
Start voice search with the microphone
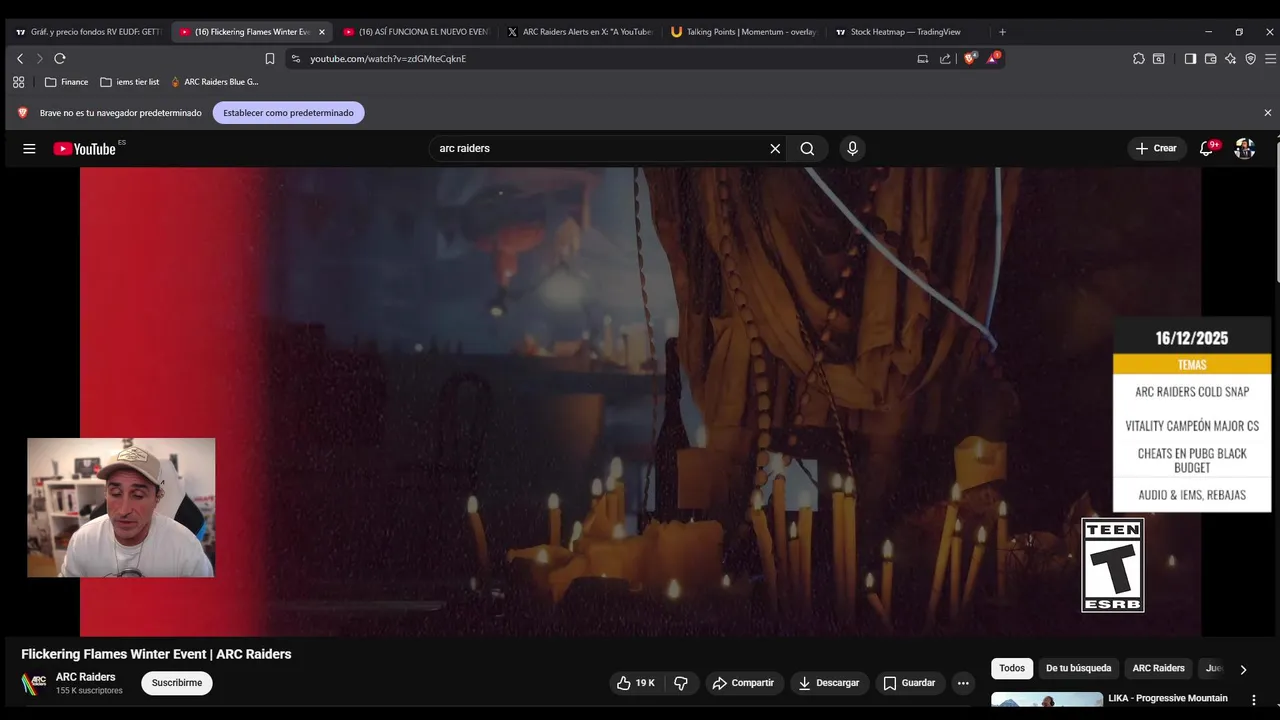click(x=852, y=148)
